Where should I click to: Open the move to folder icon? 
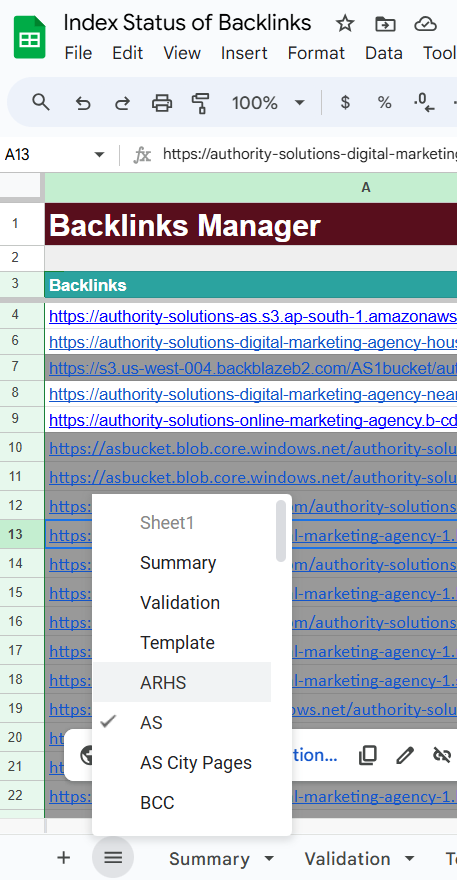(385, 24)
